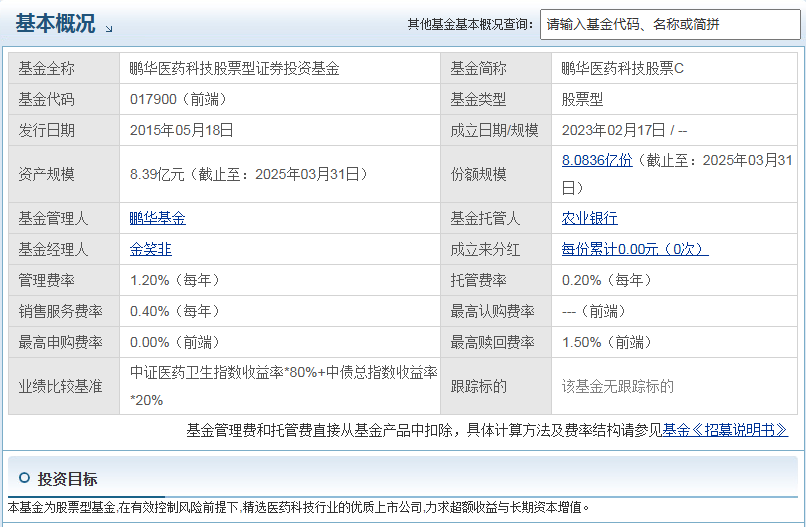Image resolution: width=806 pixels, height=527 pixels.
Task: Click the 业绩比较基准 label cell
Action: 64,386
